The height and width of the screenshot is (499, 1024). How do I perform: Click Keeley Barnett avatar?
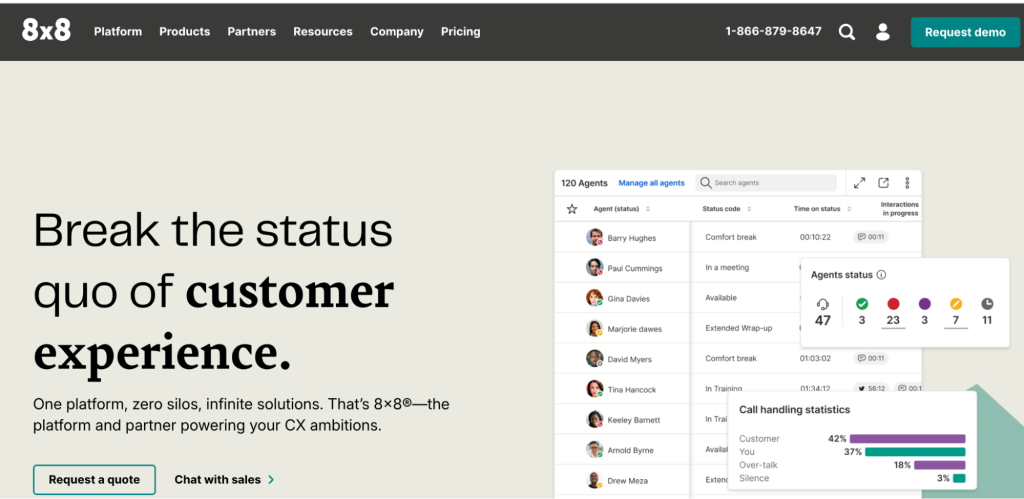coord(594,419)
